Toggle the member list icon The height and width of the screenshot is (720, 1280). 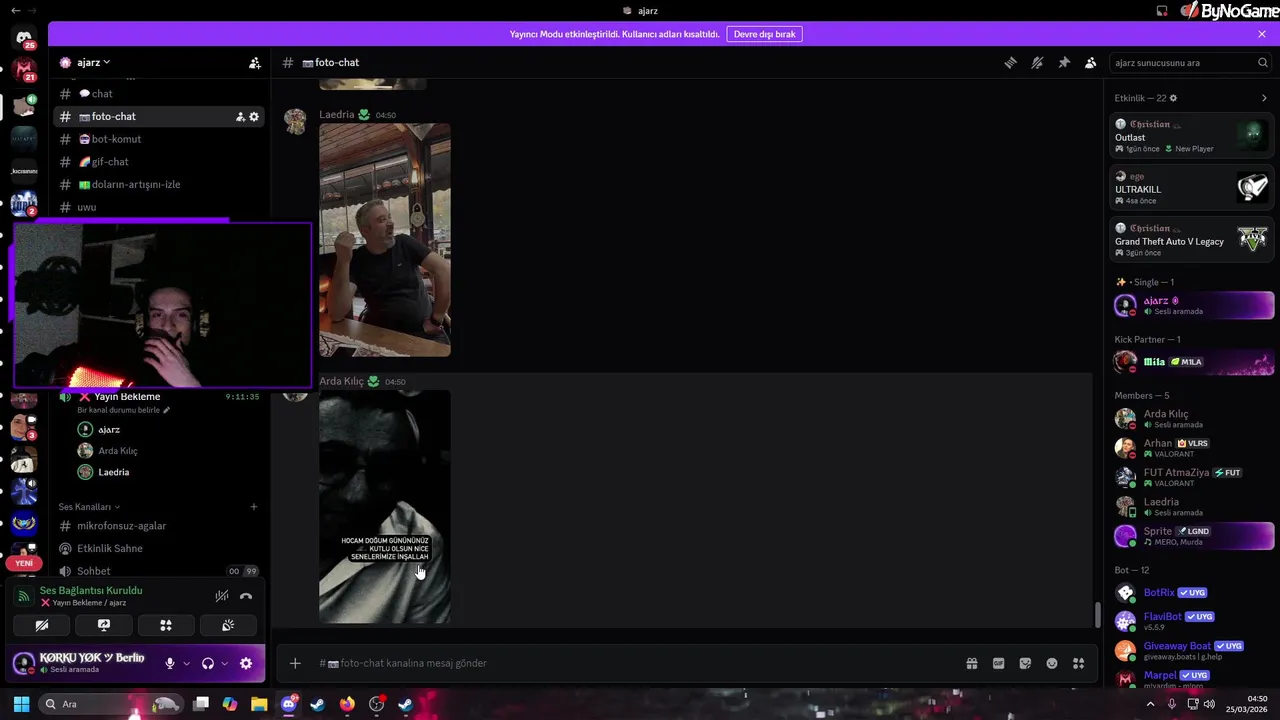[x=1091, y=62]
